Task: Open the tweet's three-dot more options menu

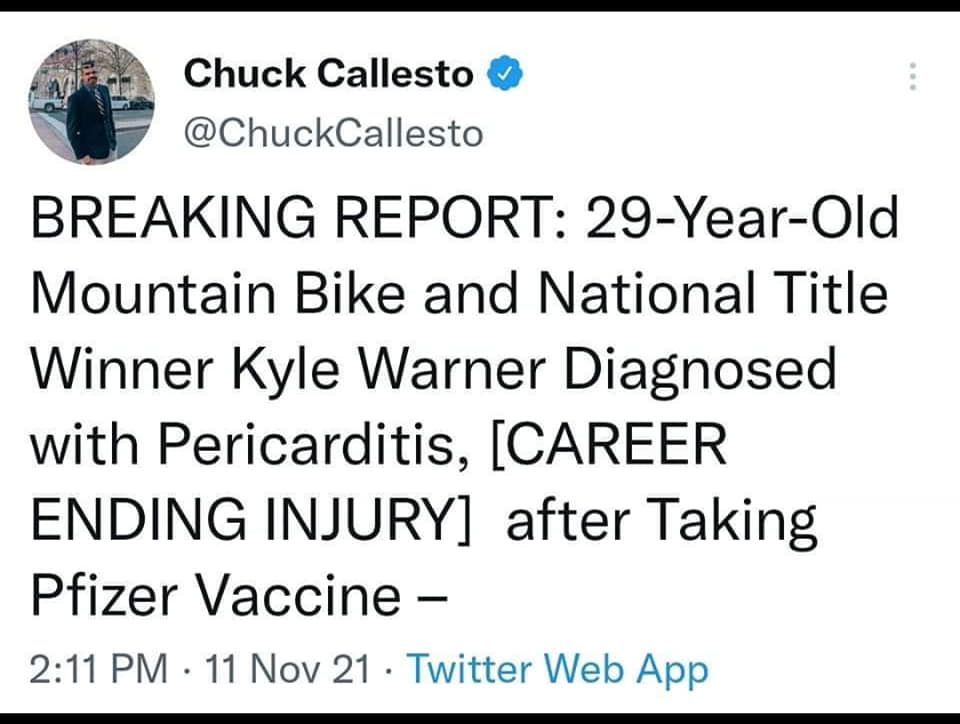Action: tap(912, 77)
